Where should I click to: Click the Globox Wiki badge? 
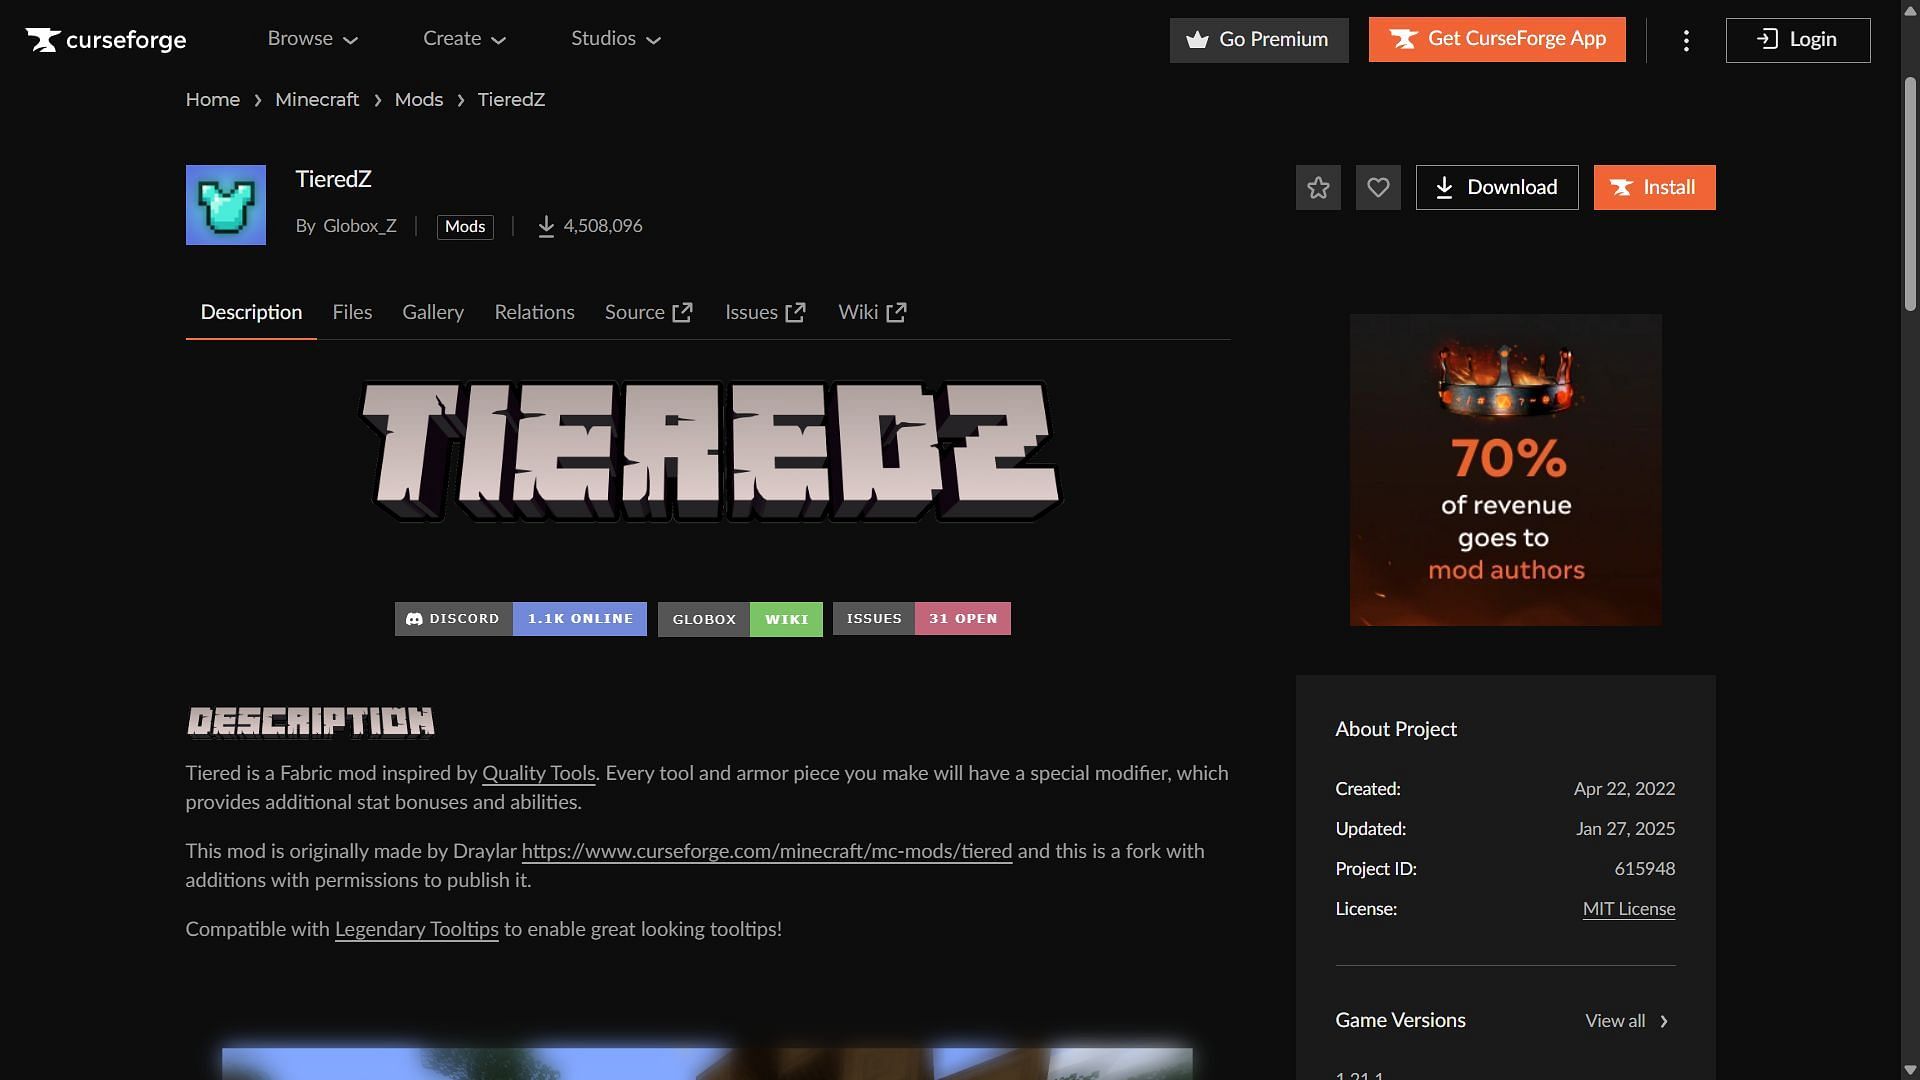pos(740,619)
